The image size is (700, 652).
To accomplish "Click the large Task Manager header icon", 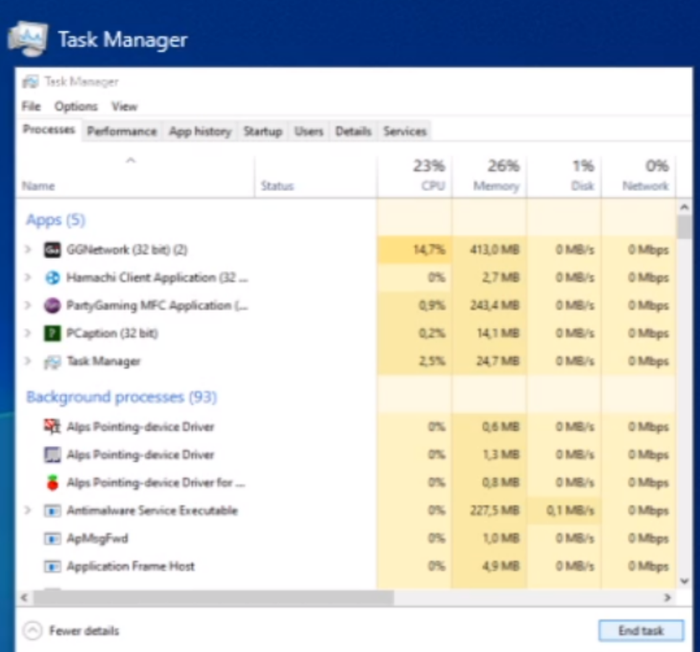I will click(28, 39).
